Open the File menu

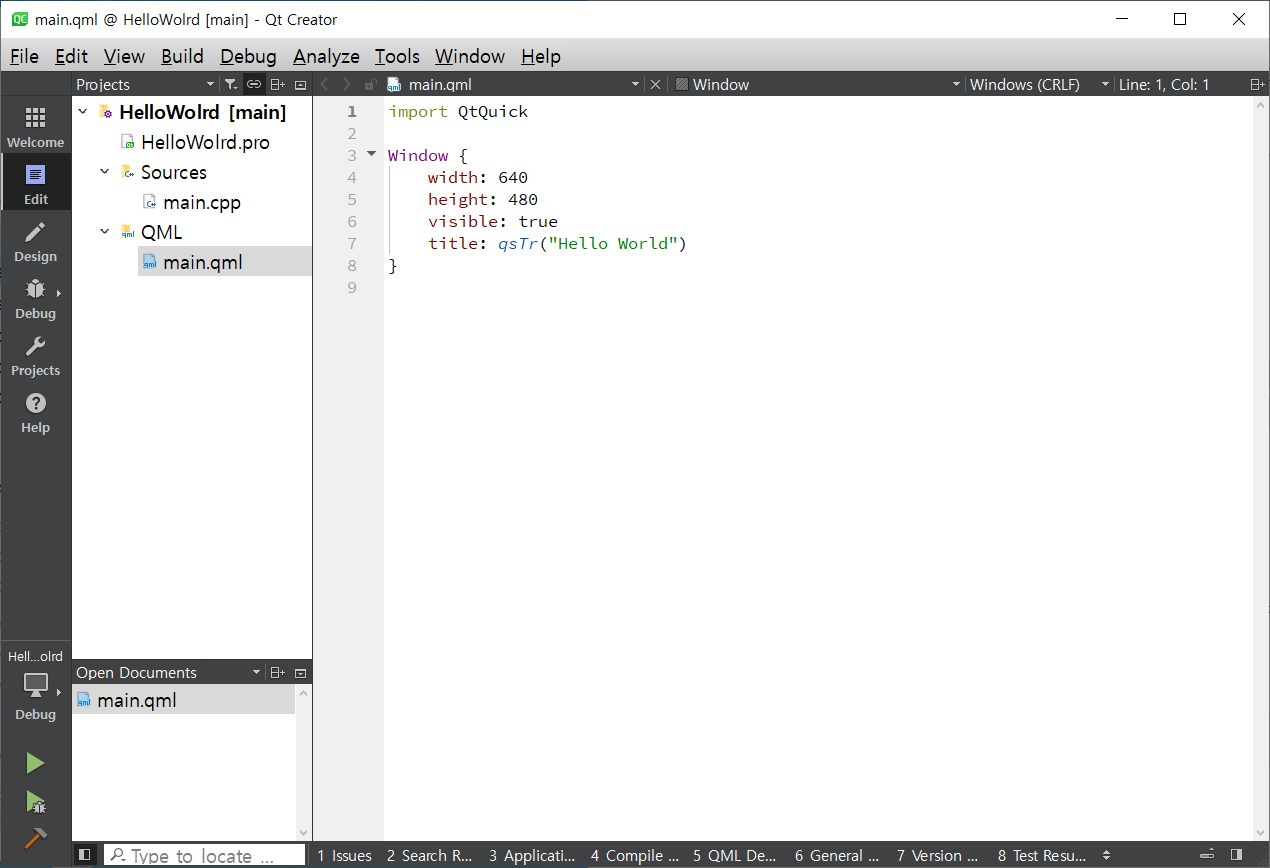coord(24,56)
